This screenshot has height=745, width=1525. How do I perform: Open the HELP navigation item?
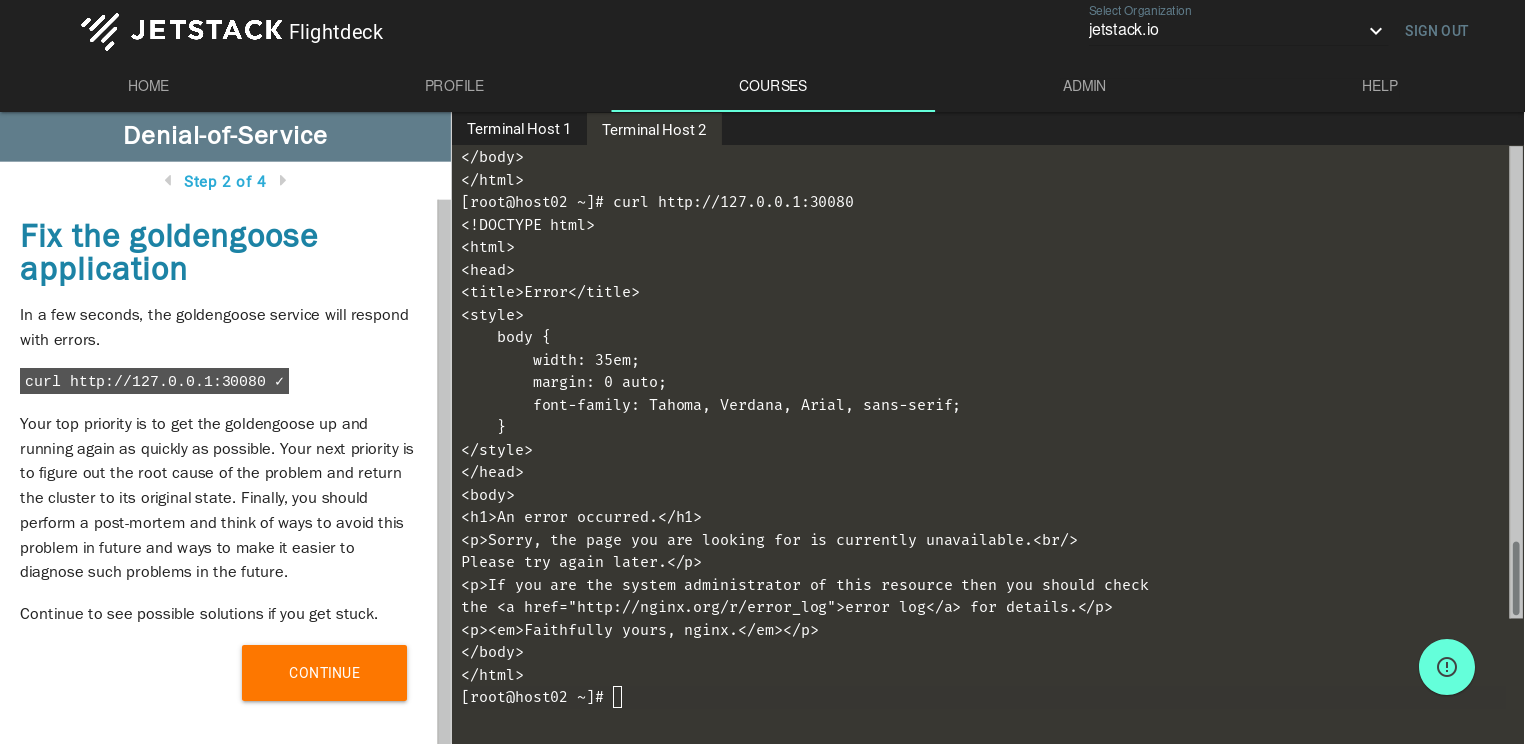(x=1379, y=86)
